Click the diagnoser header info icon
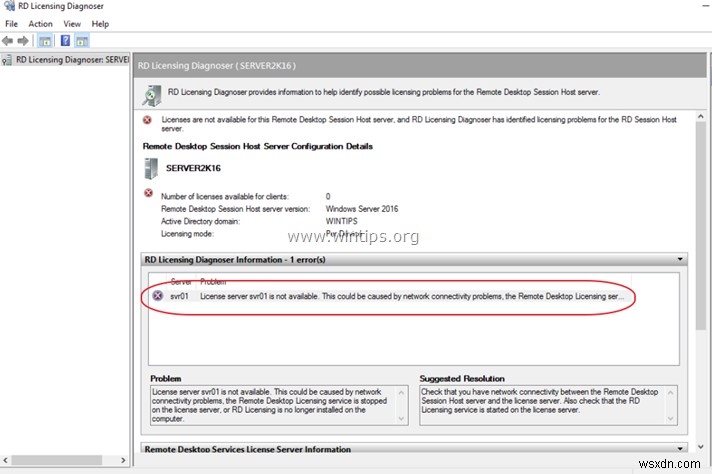712x474 pixels. coord(152,95)
